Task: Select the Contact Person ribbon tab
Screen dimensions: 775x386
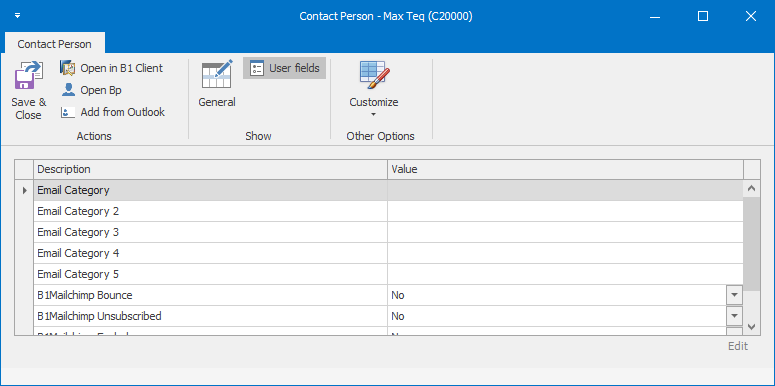Action: coord(55,44)
